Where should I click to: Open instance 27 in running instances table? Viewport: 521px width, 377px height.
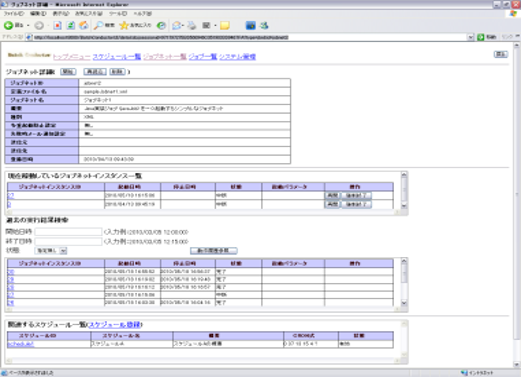11,196
